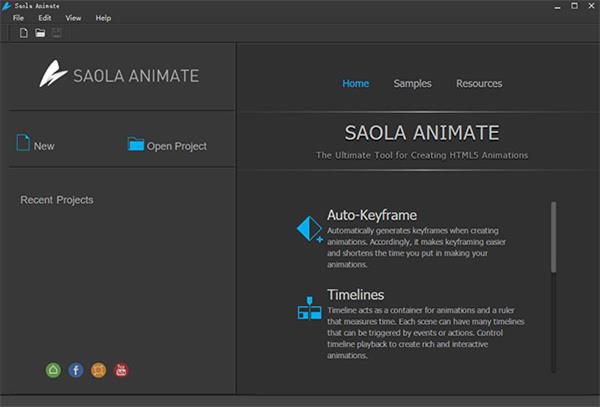Screen dimensions: 600x407
Task: Select the Home tab
Action: tap(355, 83)
